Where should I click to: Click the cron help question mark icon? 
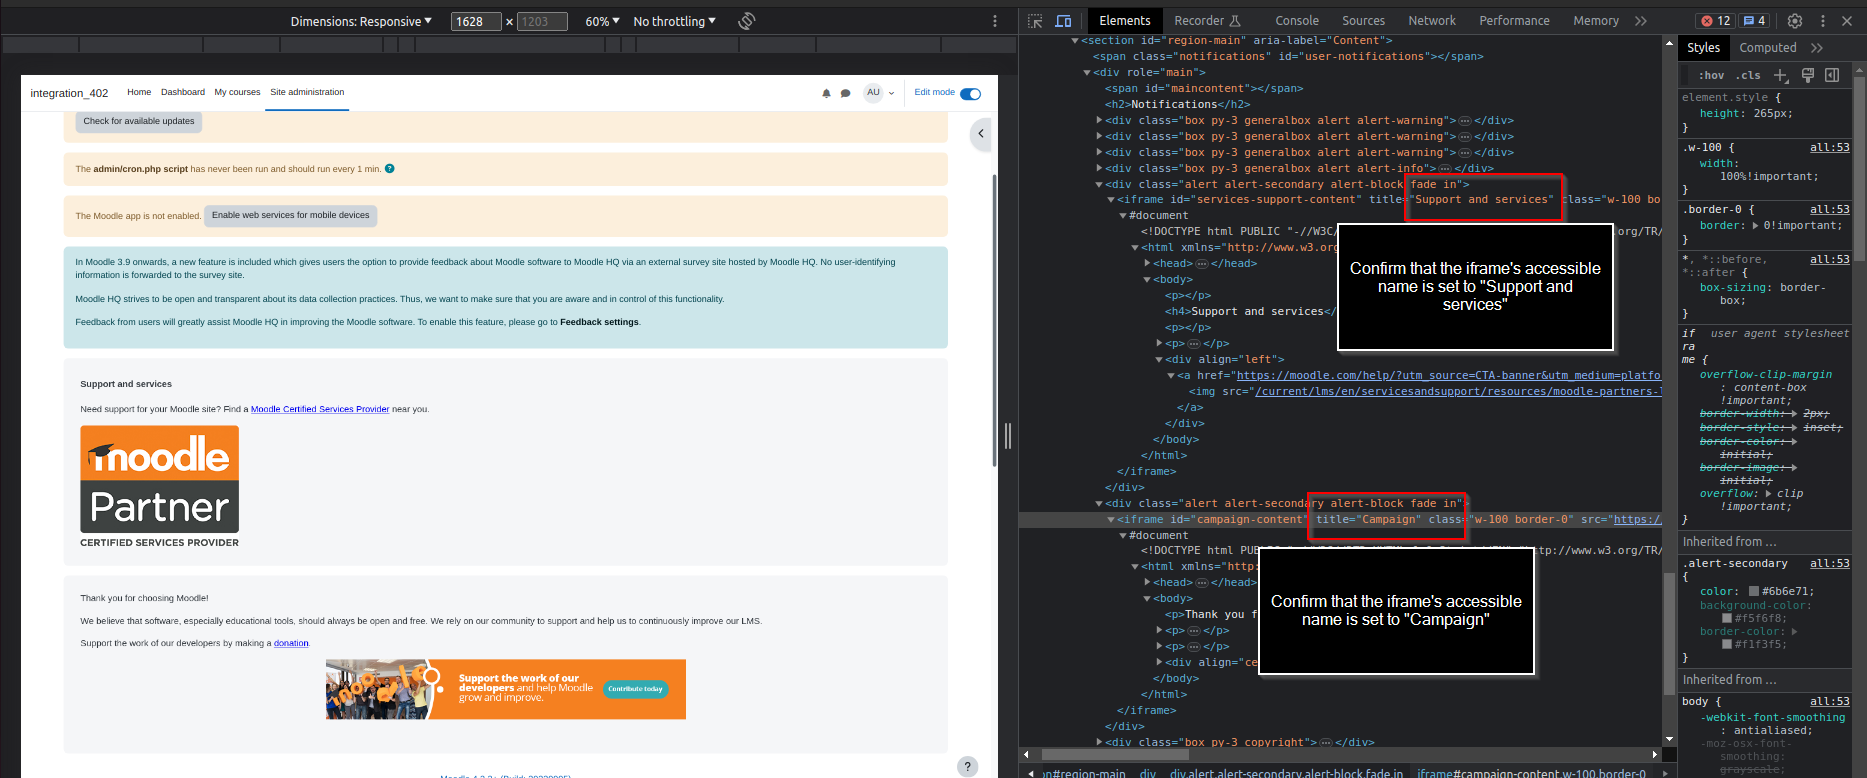[x=390, y=168]
